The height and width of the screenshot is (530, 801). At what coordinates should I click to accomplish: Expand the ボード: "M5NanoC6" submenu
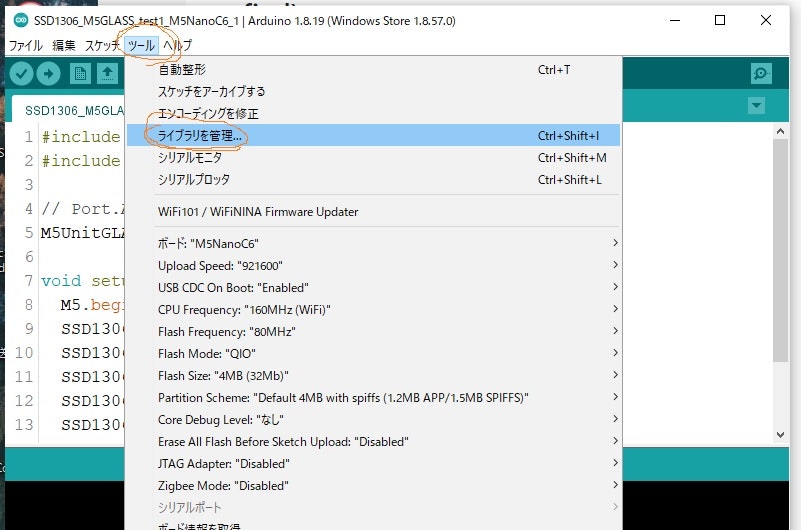[x=373, y=244]
